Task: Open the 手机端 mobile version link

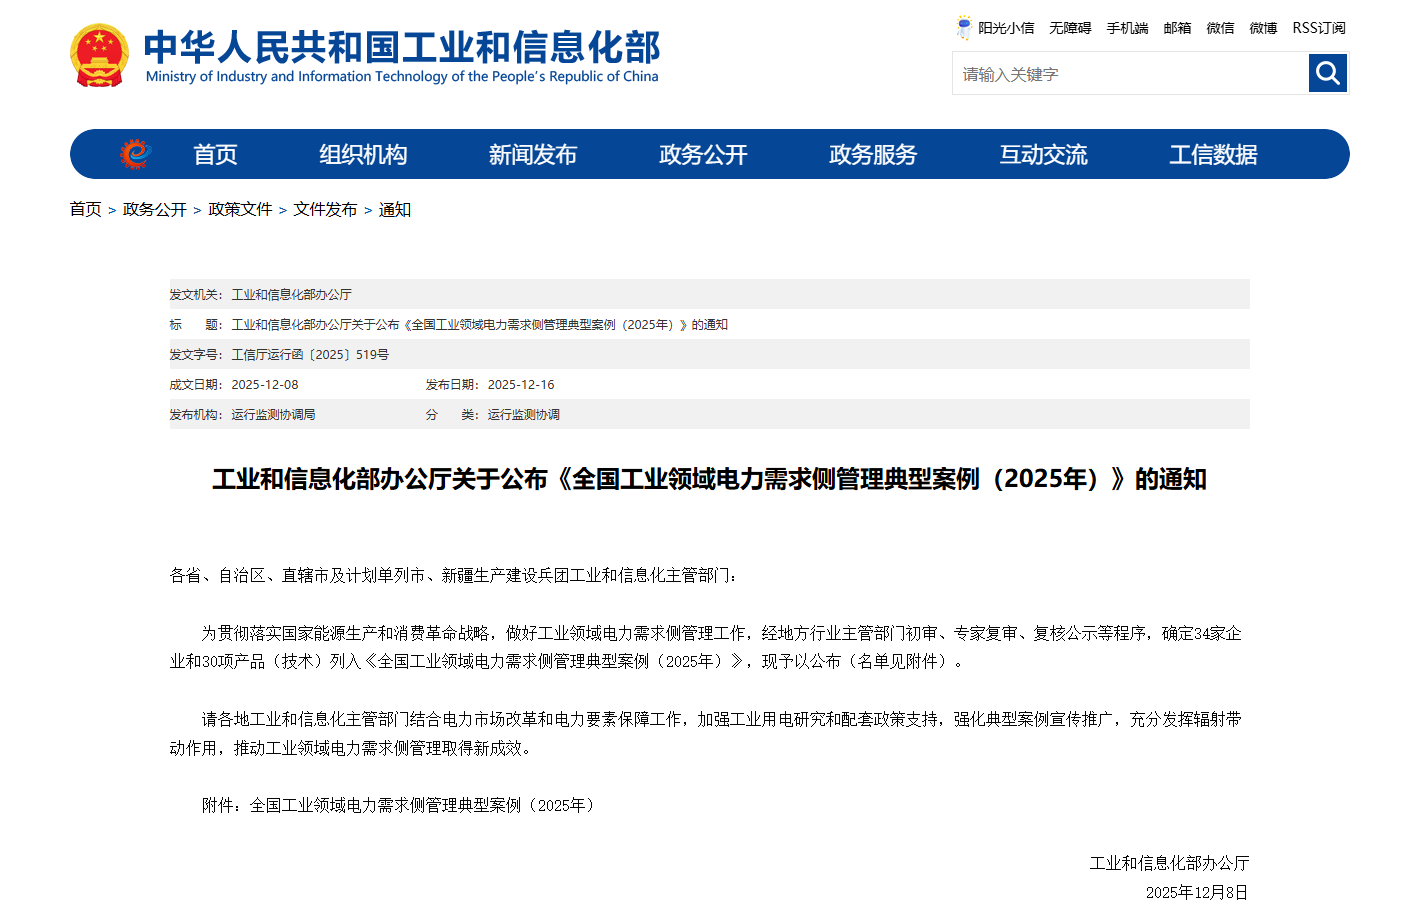Action: [x=1127, y=28]
